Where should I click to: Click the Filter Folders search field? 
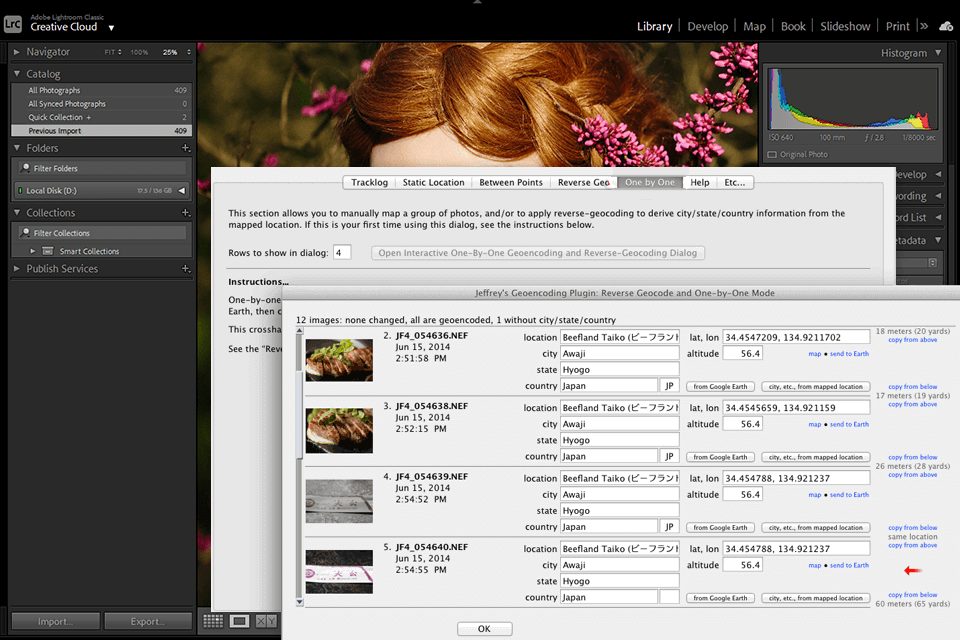pyautogui.click(x=102, y=168)
